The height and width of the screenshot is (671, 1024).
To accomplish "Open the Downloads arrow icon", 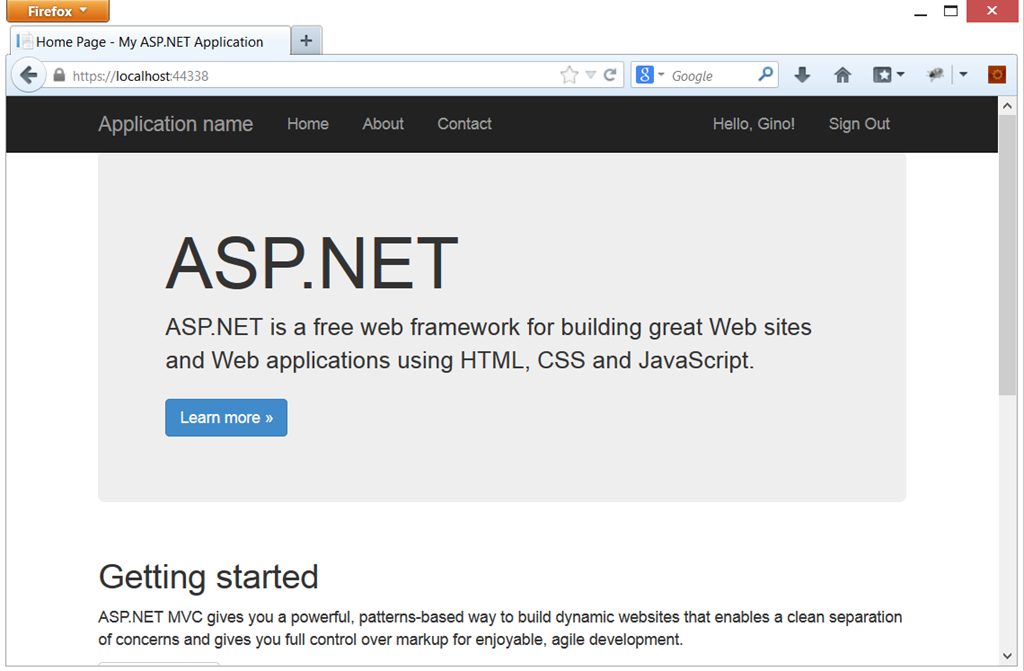I will click(802, 75).
